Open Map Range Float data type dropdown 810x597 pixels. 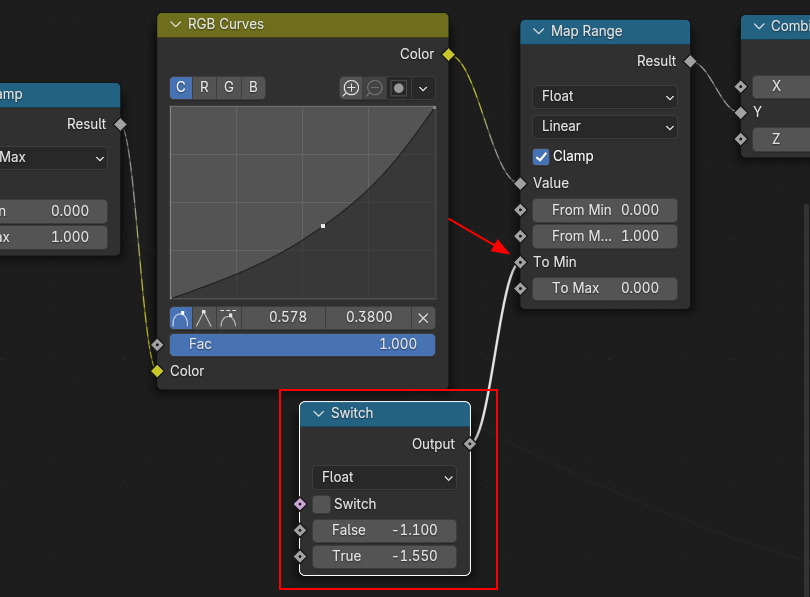605,97
